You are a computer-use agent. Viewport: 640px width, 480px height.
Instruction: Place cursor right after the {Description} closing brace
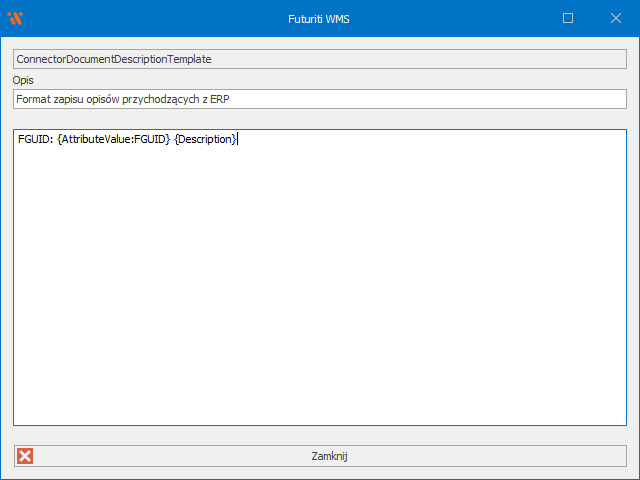tap(238, 139)
